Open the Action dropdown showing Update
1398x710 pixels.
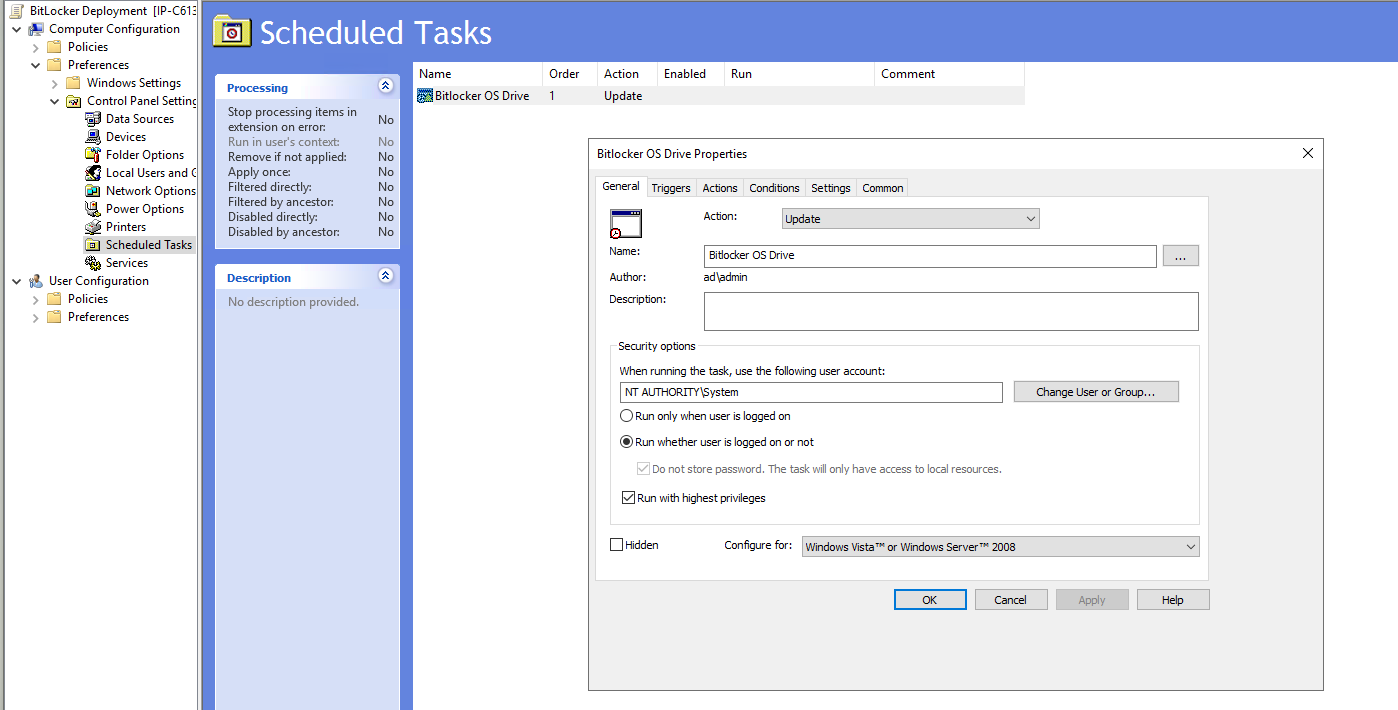click(x=910, y=218)
